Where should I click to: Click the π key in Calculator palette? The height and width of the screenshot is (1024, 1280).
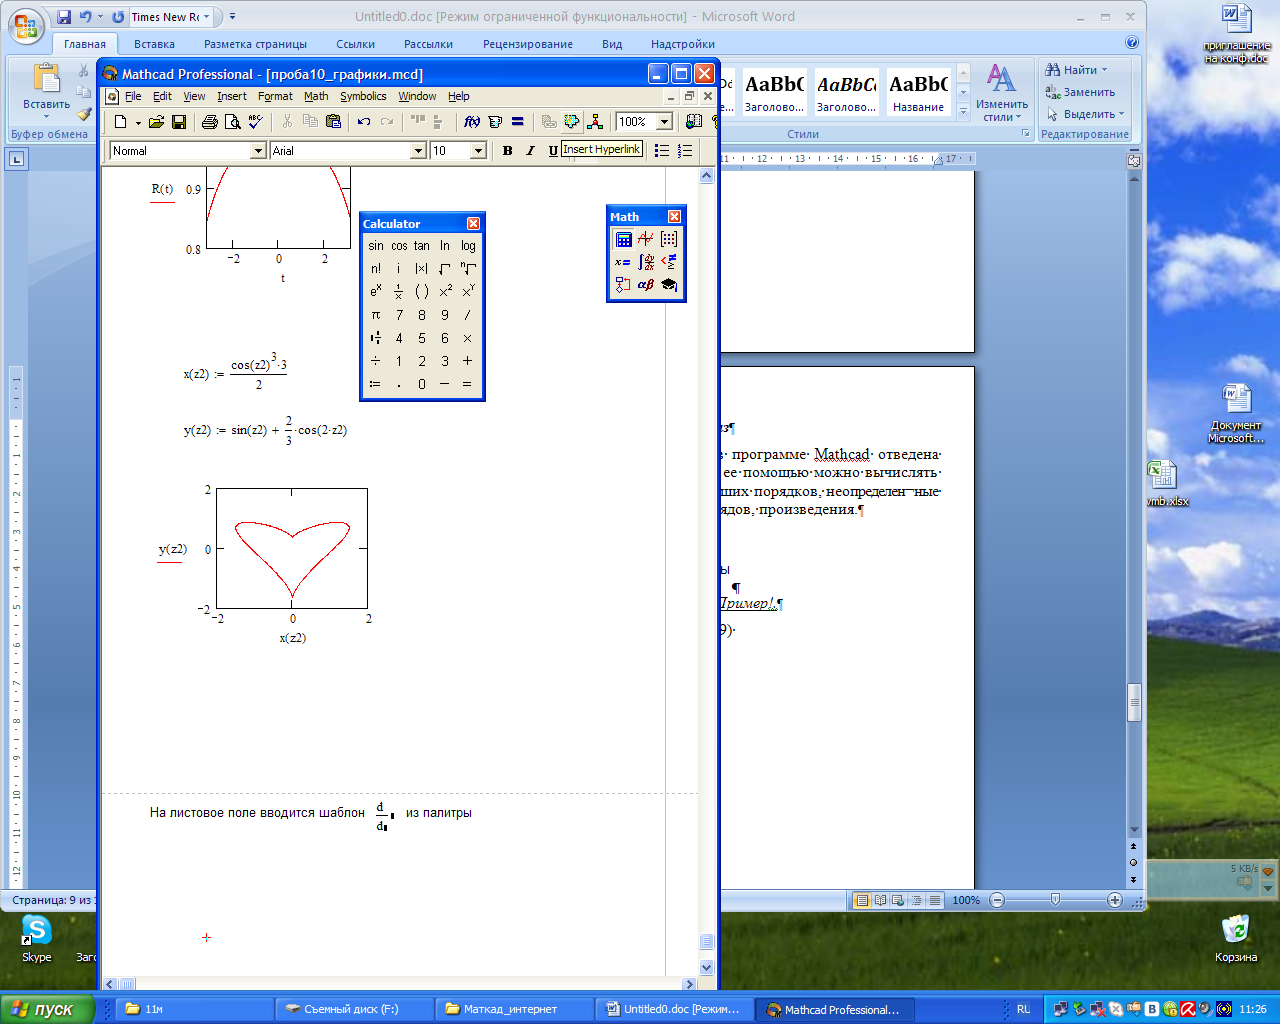(376, 315)
